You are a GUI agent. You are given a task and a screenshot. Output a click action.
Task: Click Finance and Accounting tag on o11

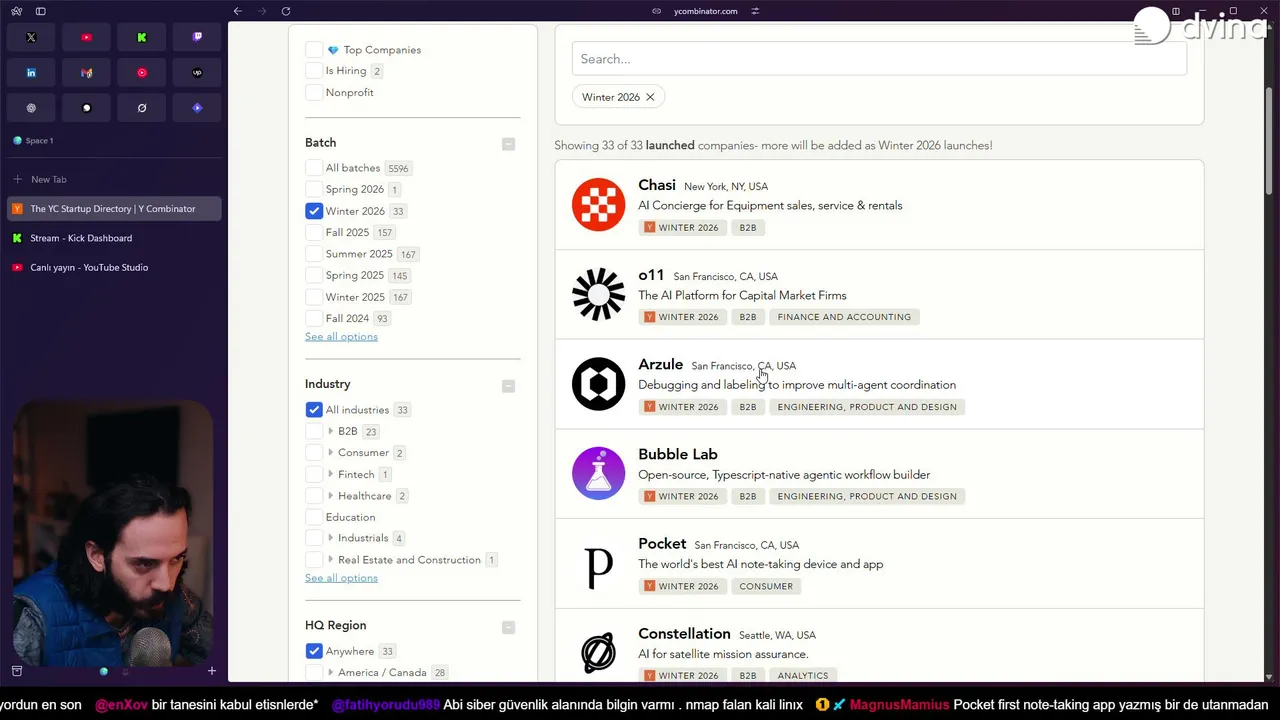coord(844,317)
